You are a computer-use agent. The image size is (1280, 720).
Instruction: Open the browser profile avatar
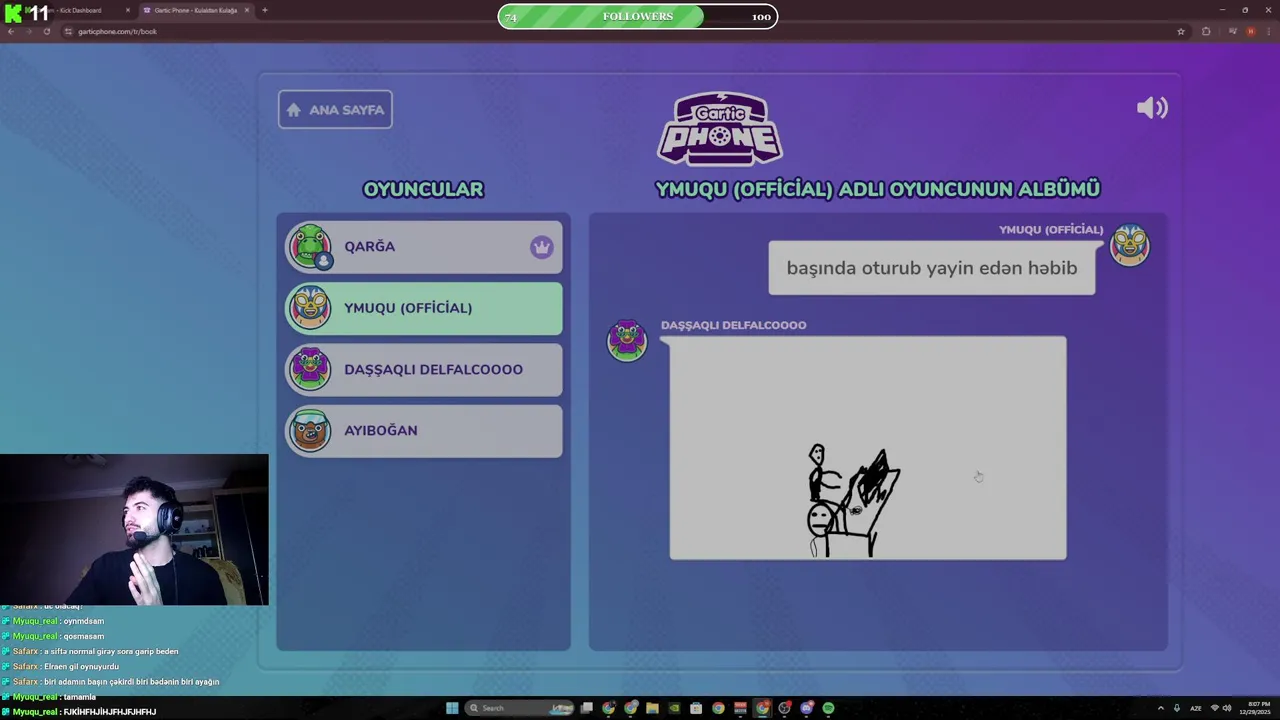pyautogui.click(x=1250, y=31)
